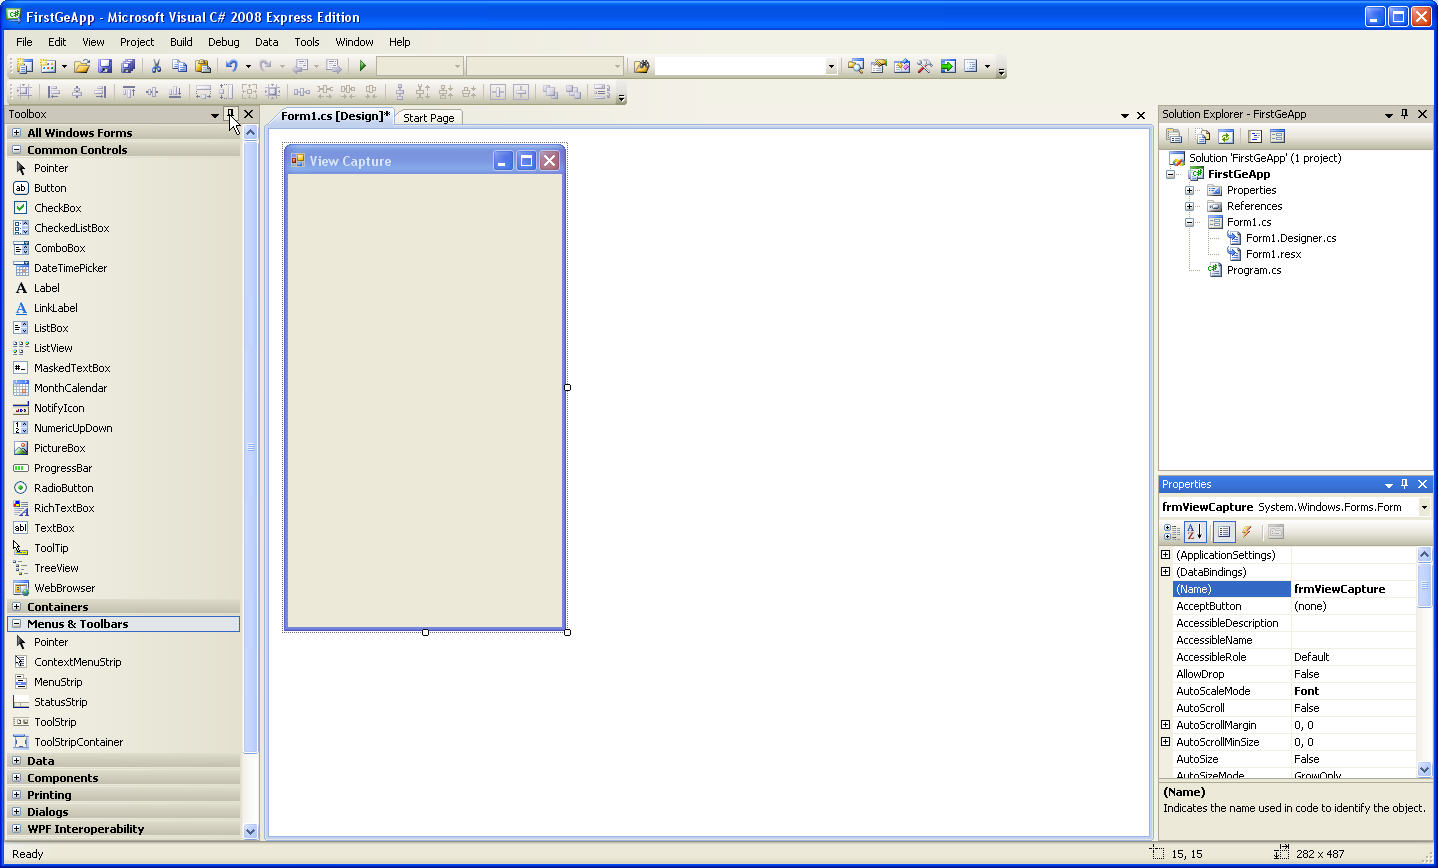Image resolution: width=1438 pixels, height=868 pixels.
Task: Undo the last action
Action: (231, 66)
